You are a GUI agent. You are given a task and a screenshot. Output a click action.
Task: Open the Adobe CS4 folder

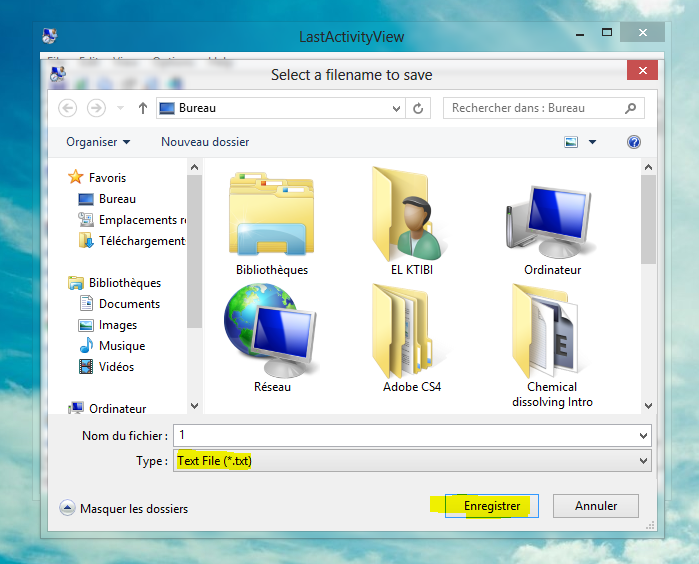click(x=411, y=331)
